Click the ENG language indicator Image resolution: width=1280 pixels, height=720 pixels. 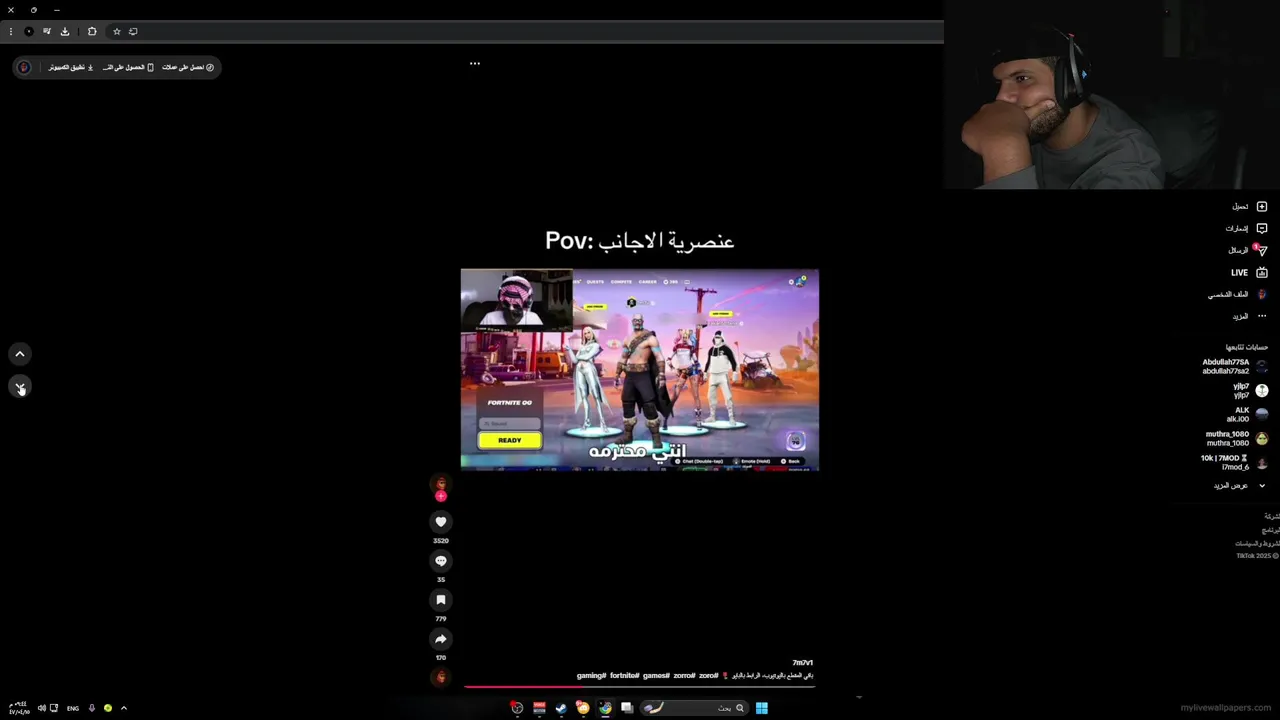pyautogui.click(x=73, y=708)
